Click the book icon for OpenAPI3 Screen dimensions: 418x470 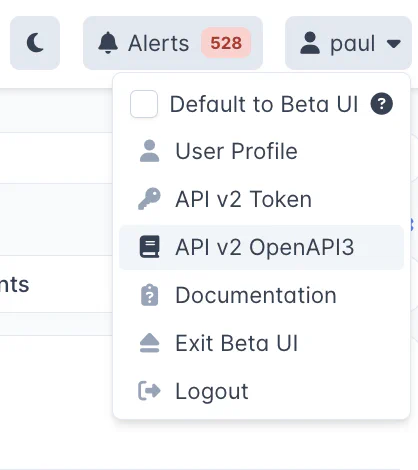[x=149, y=247]
